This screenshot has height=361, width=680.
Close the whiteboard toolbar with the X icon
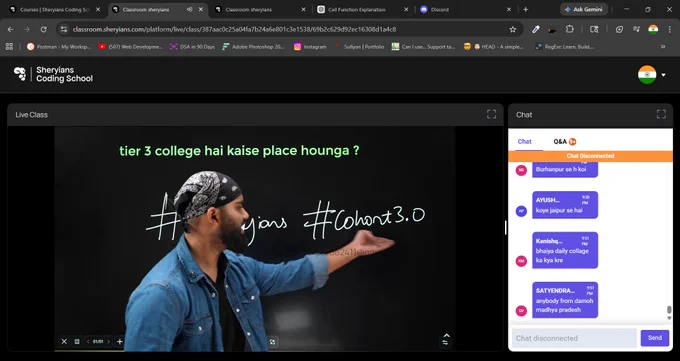click(x=64, y=341)
